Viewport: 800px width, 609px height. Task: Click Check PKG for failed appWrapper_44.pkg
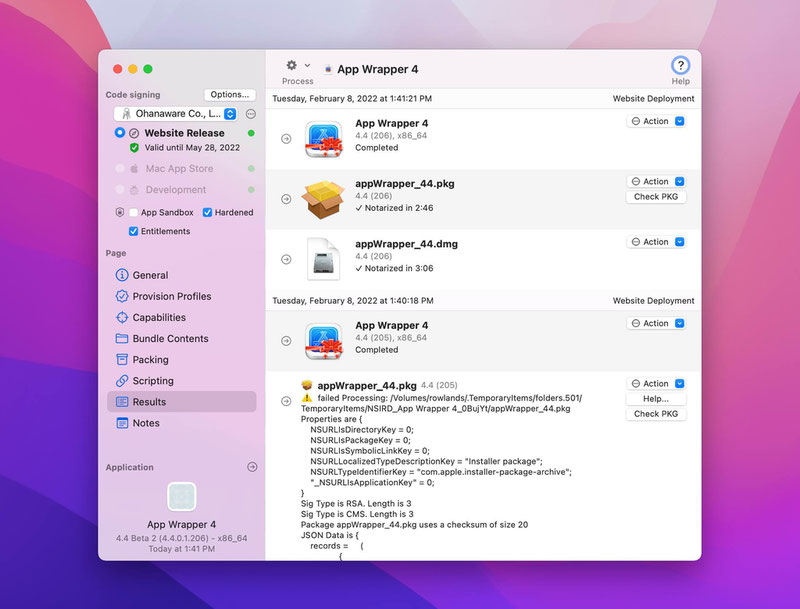point(656,414)
